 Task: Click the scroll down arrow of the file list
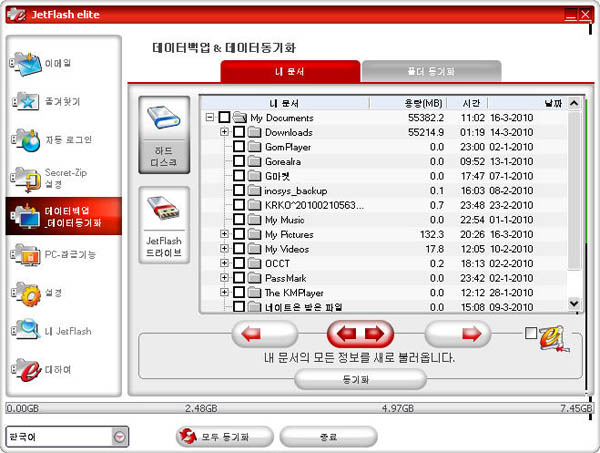[x=574, y=304]
